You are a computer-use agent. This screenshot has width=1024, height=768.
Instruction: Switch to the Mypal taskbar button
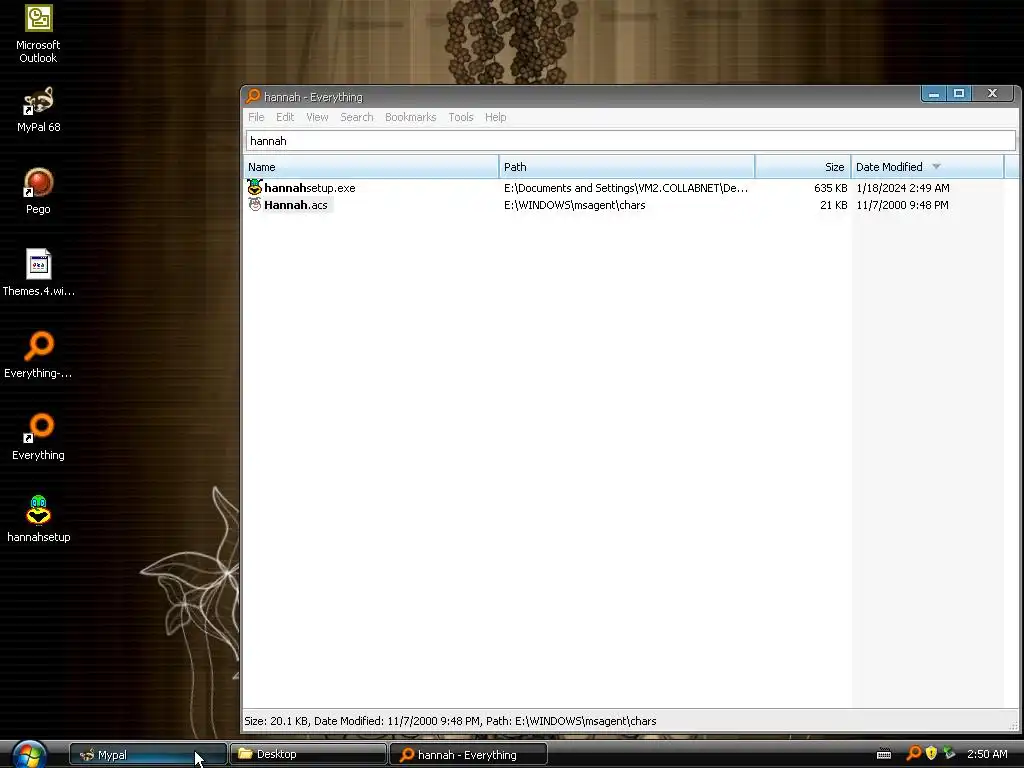click(148, 754)
